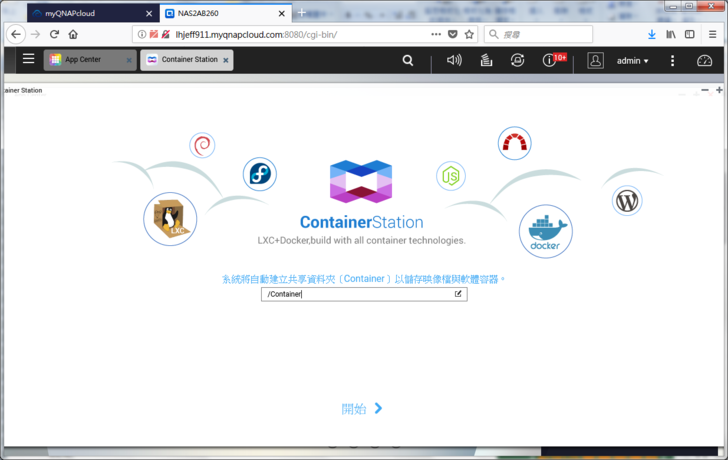Open the Firefox page actions ellipsis
The height and width of the screenshot is (460, 728).
(436, 34)
